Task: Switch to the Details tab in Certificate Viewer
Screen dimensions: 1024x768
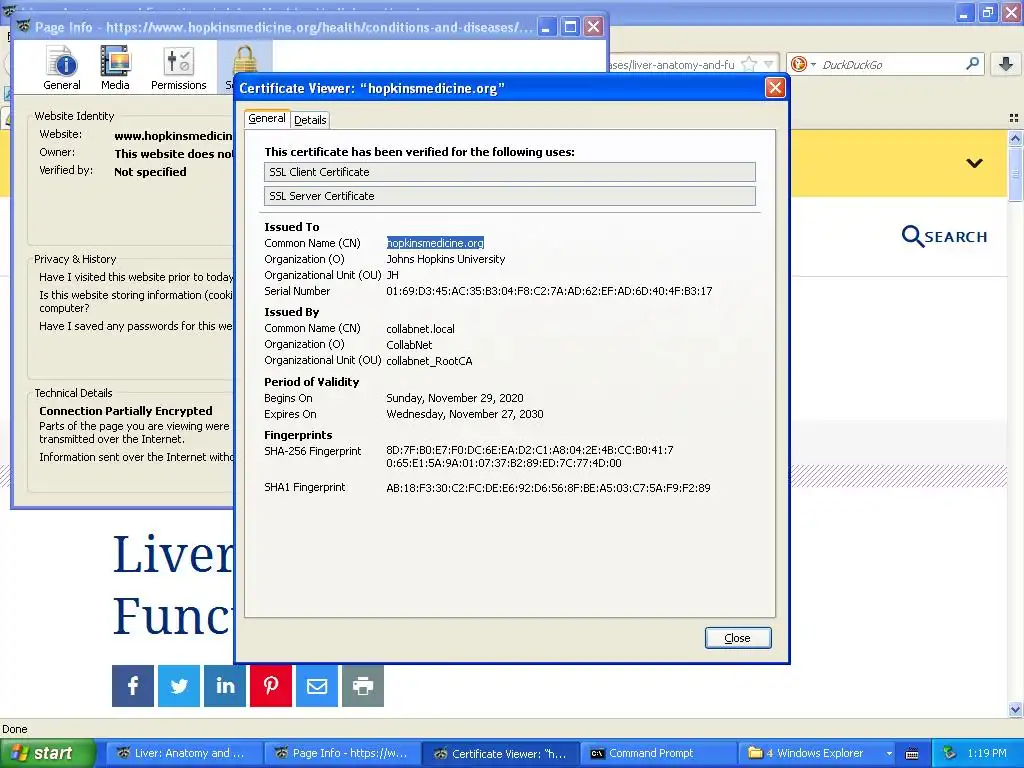Action: 310,120
